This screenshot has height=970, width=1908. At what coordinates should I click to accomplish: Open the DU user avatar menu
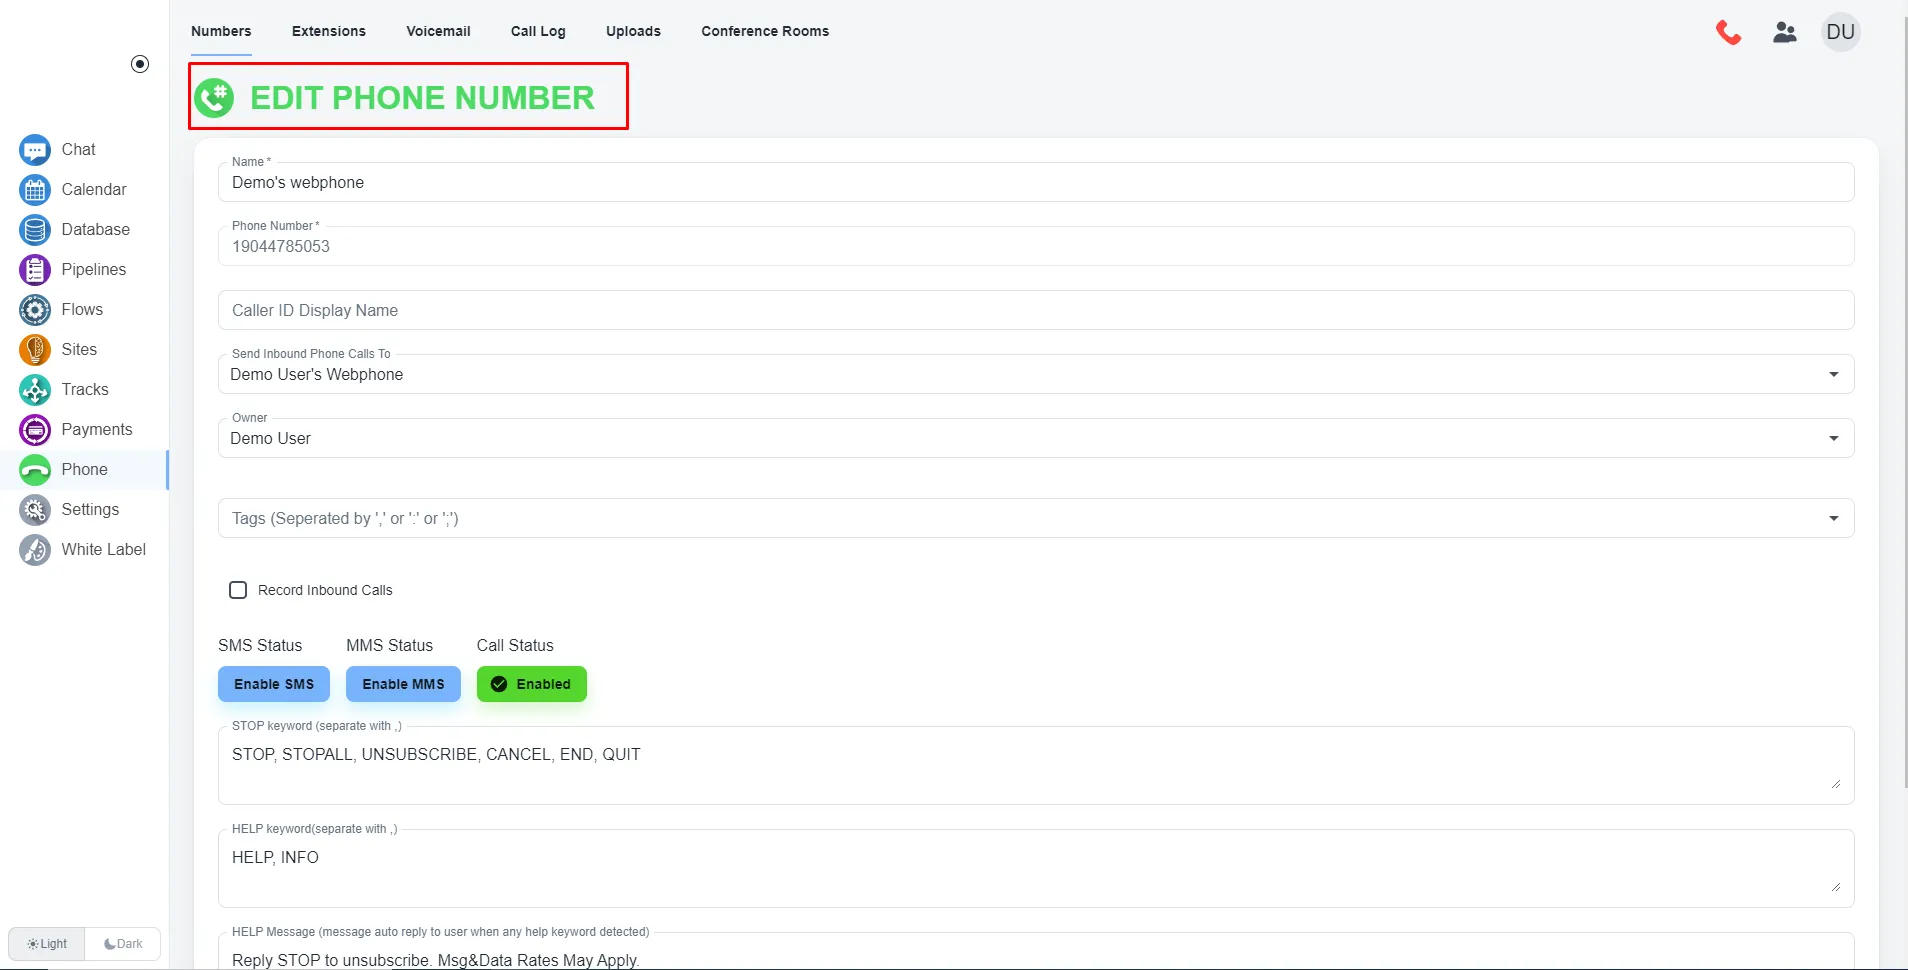pos(1840,32)
